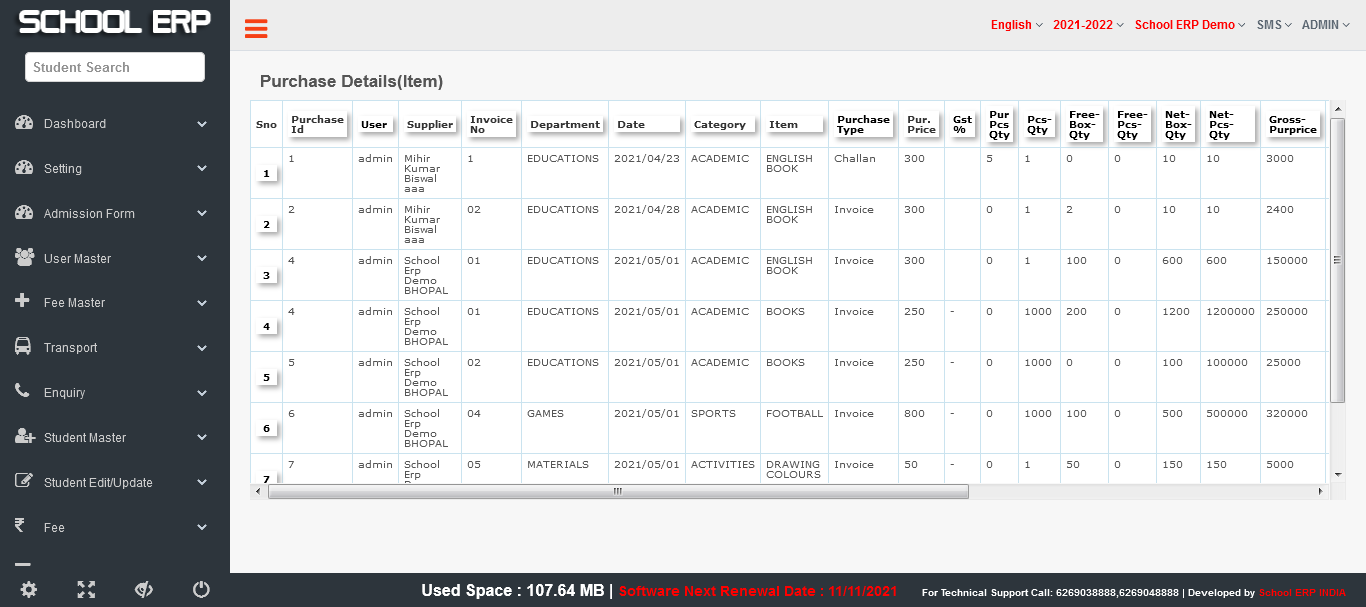Click the Transport bus icon
This screenshot has width=1366, height=607.
point(23,346)
